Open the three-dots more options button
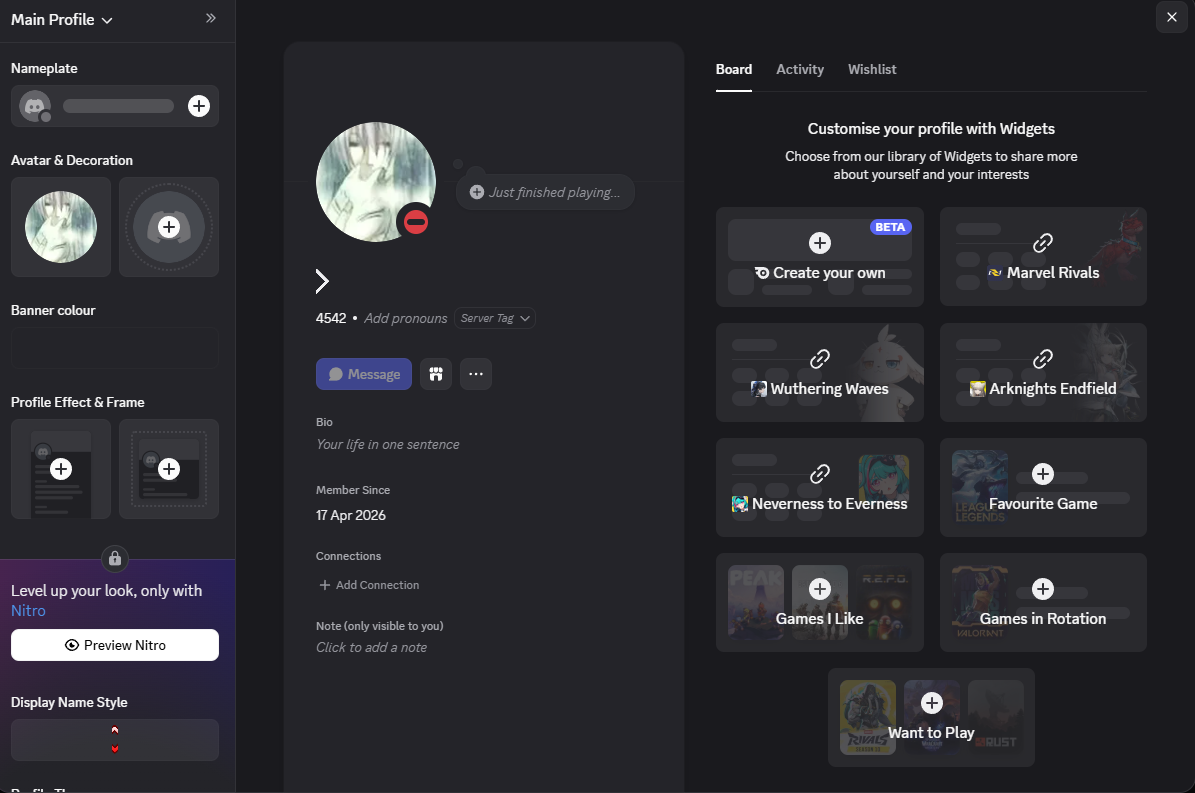Viewport: 1195px width, 793px height. 476,374
